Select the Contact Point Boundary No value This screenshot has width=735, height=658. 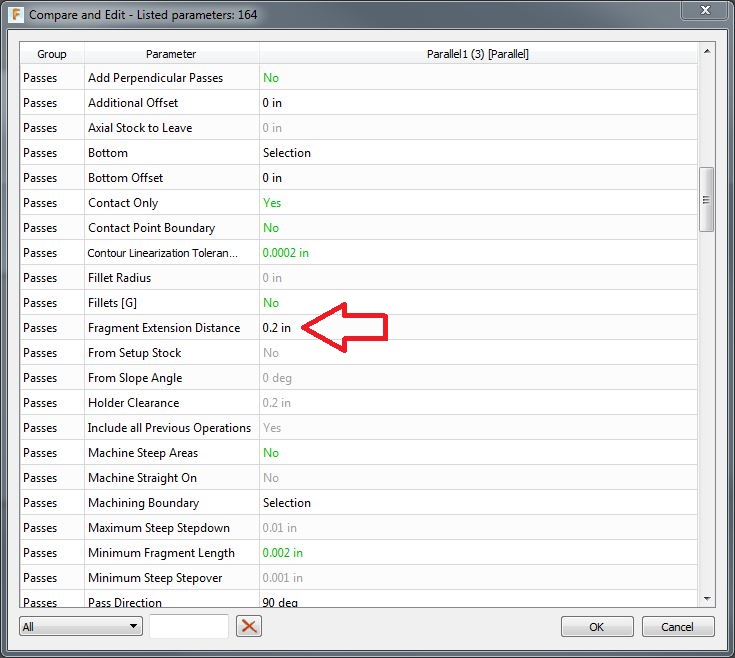(271, 228)
